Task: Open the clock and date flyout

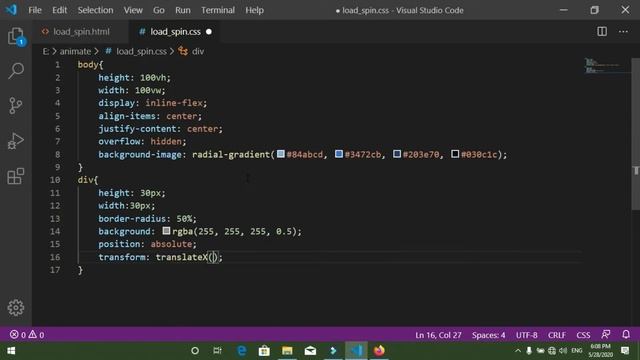Action: [601, 351]
